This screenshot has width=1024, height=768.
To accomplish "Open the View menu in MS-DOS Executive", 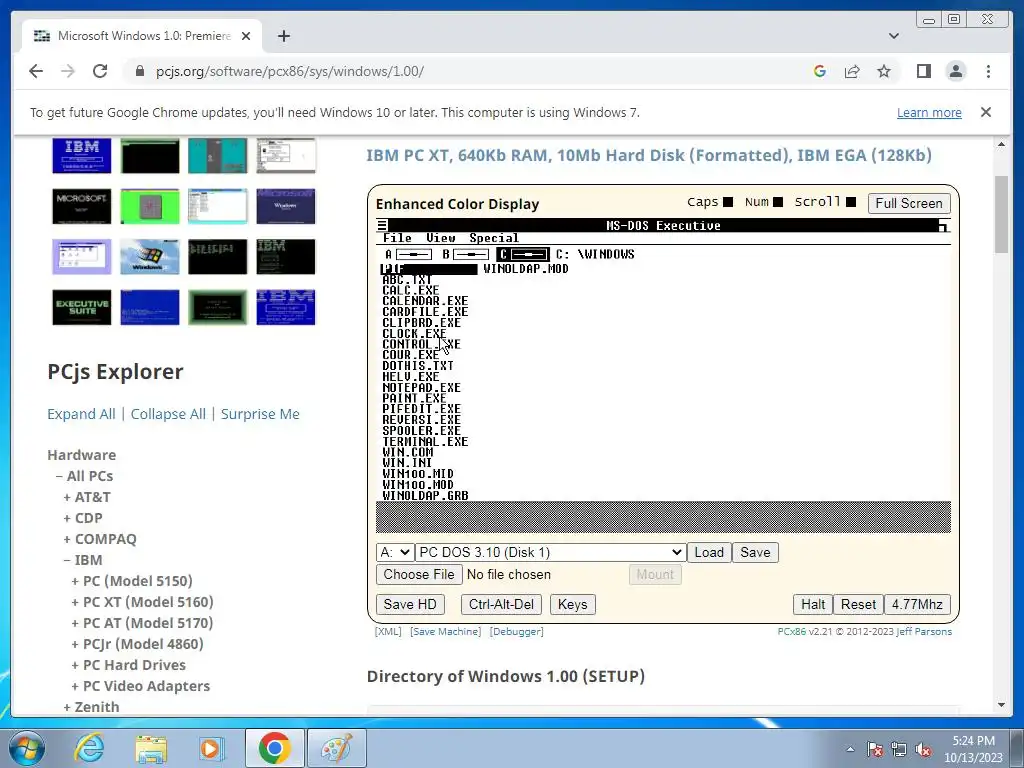I will tap(441, 238).
